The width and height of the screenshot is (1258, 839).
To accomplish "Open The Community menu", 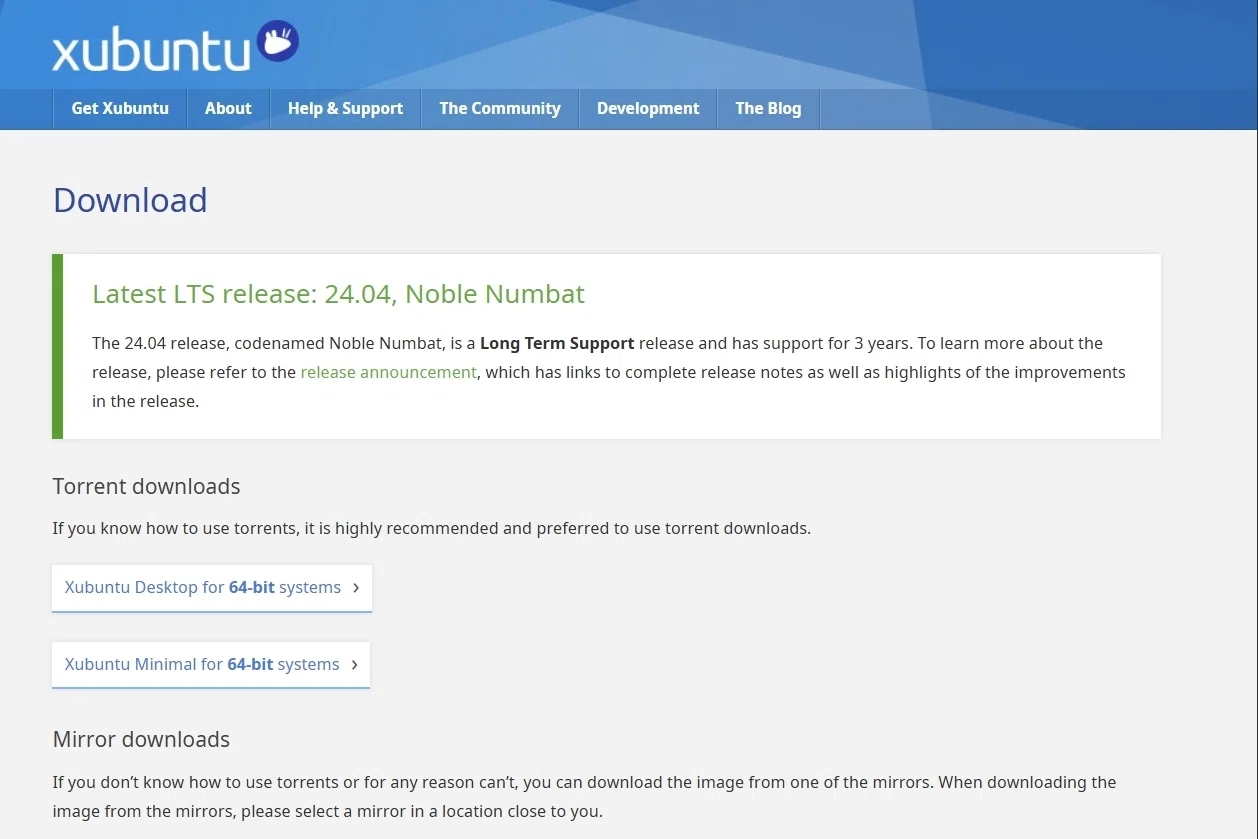I will [500, 109].
